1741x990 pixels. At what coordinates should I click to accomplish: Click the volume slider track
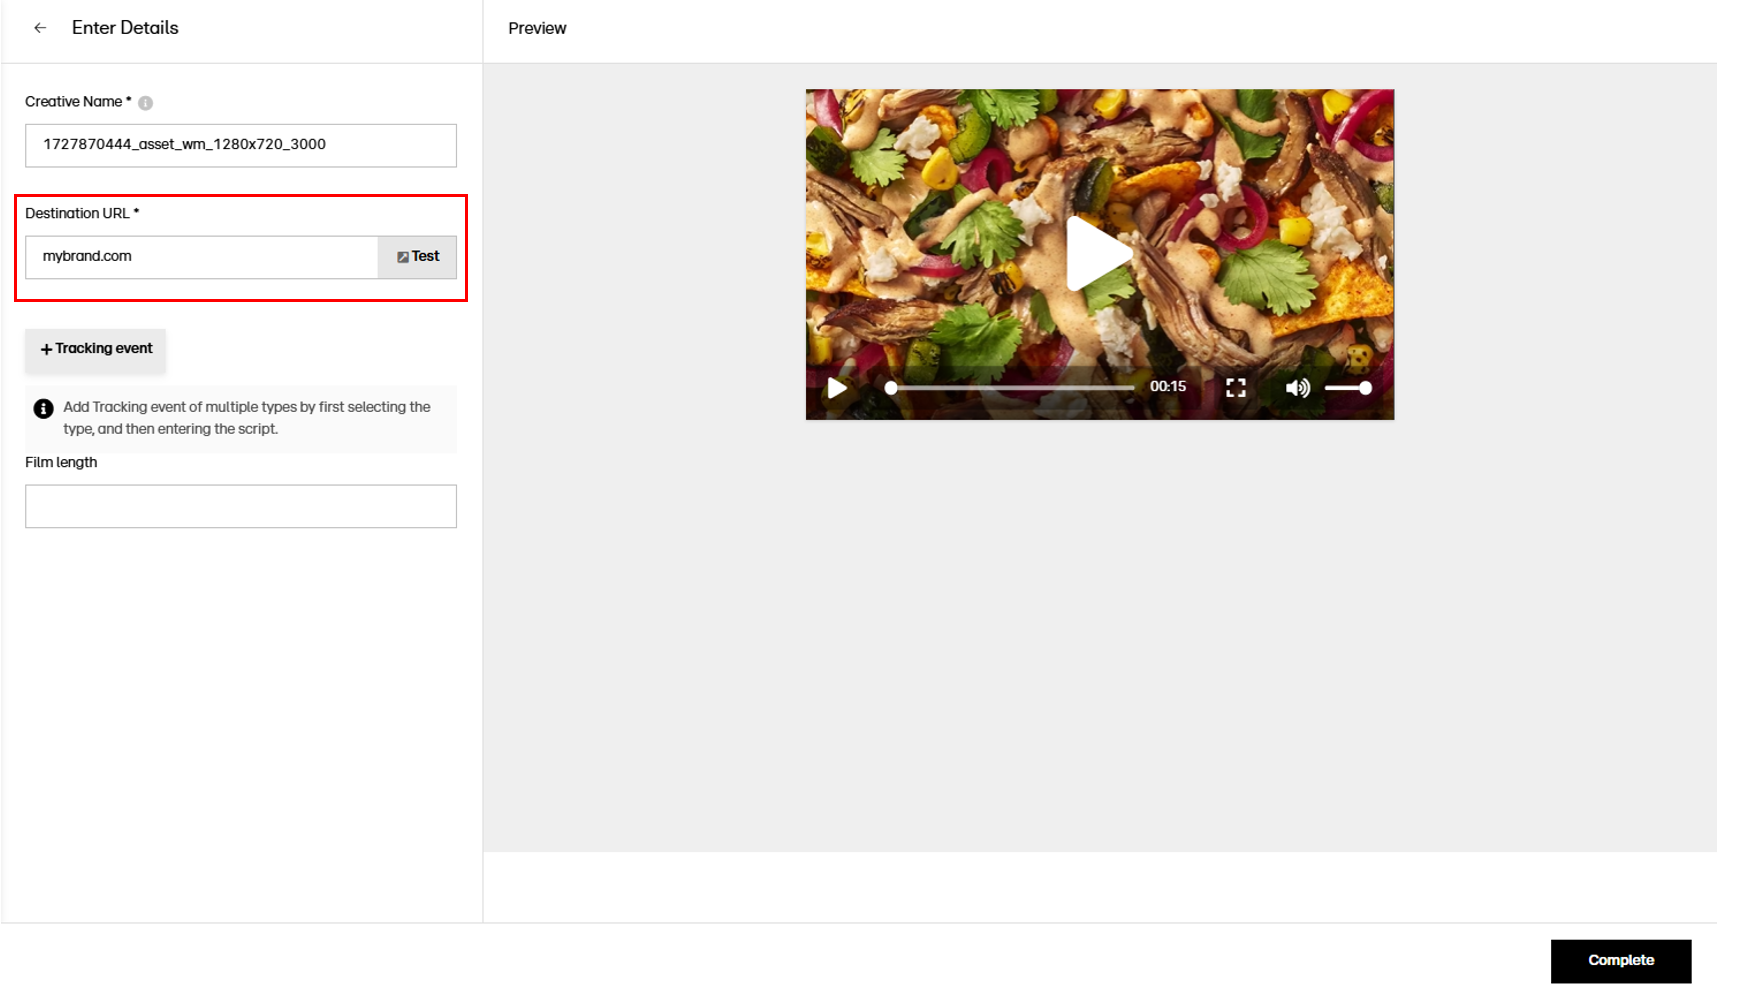(x=1342, y=388)
